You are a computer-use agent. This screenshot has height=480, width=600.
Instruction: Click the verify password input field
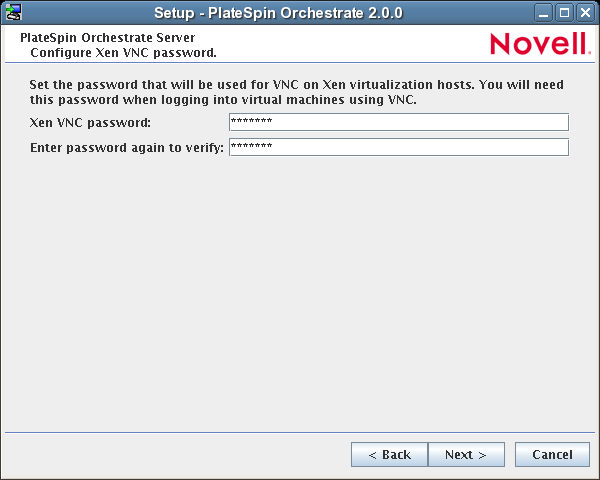pos(398,147)
